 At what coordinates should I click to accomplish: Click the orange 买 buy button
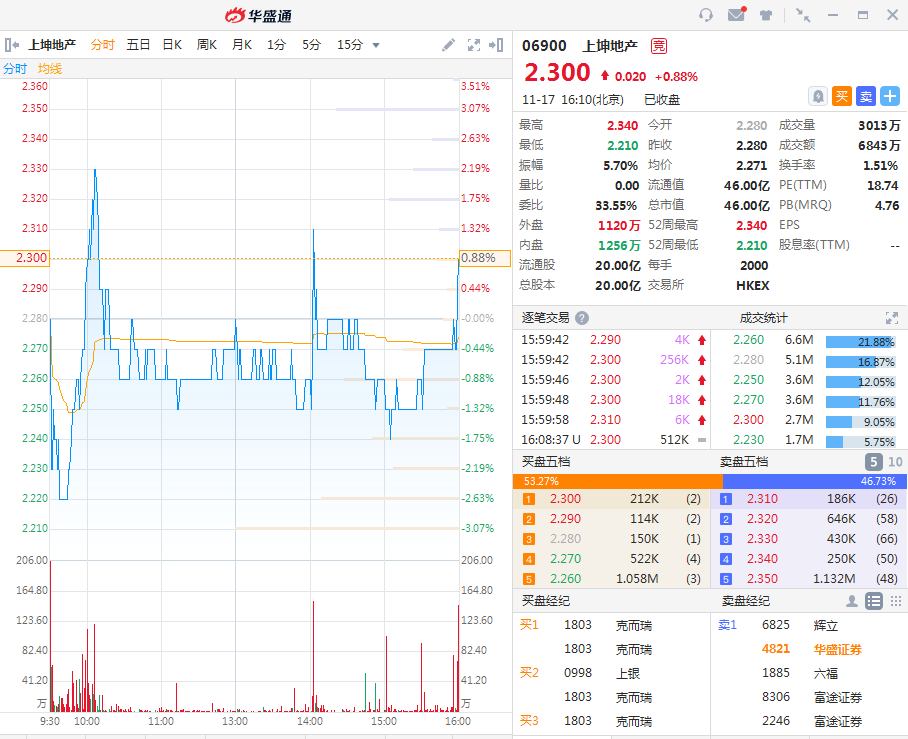[x=842, y=96]
